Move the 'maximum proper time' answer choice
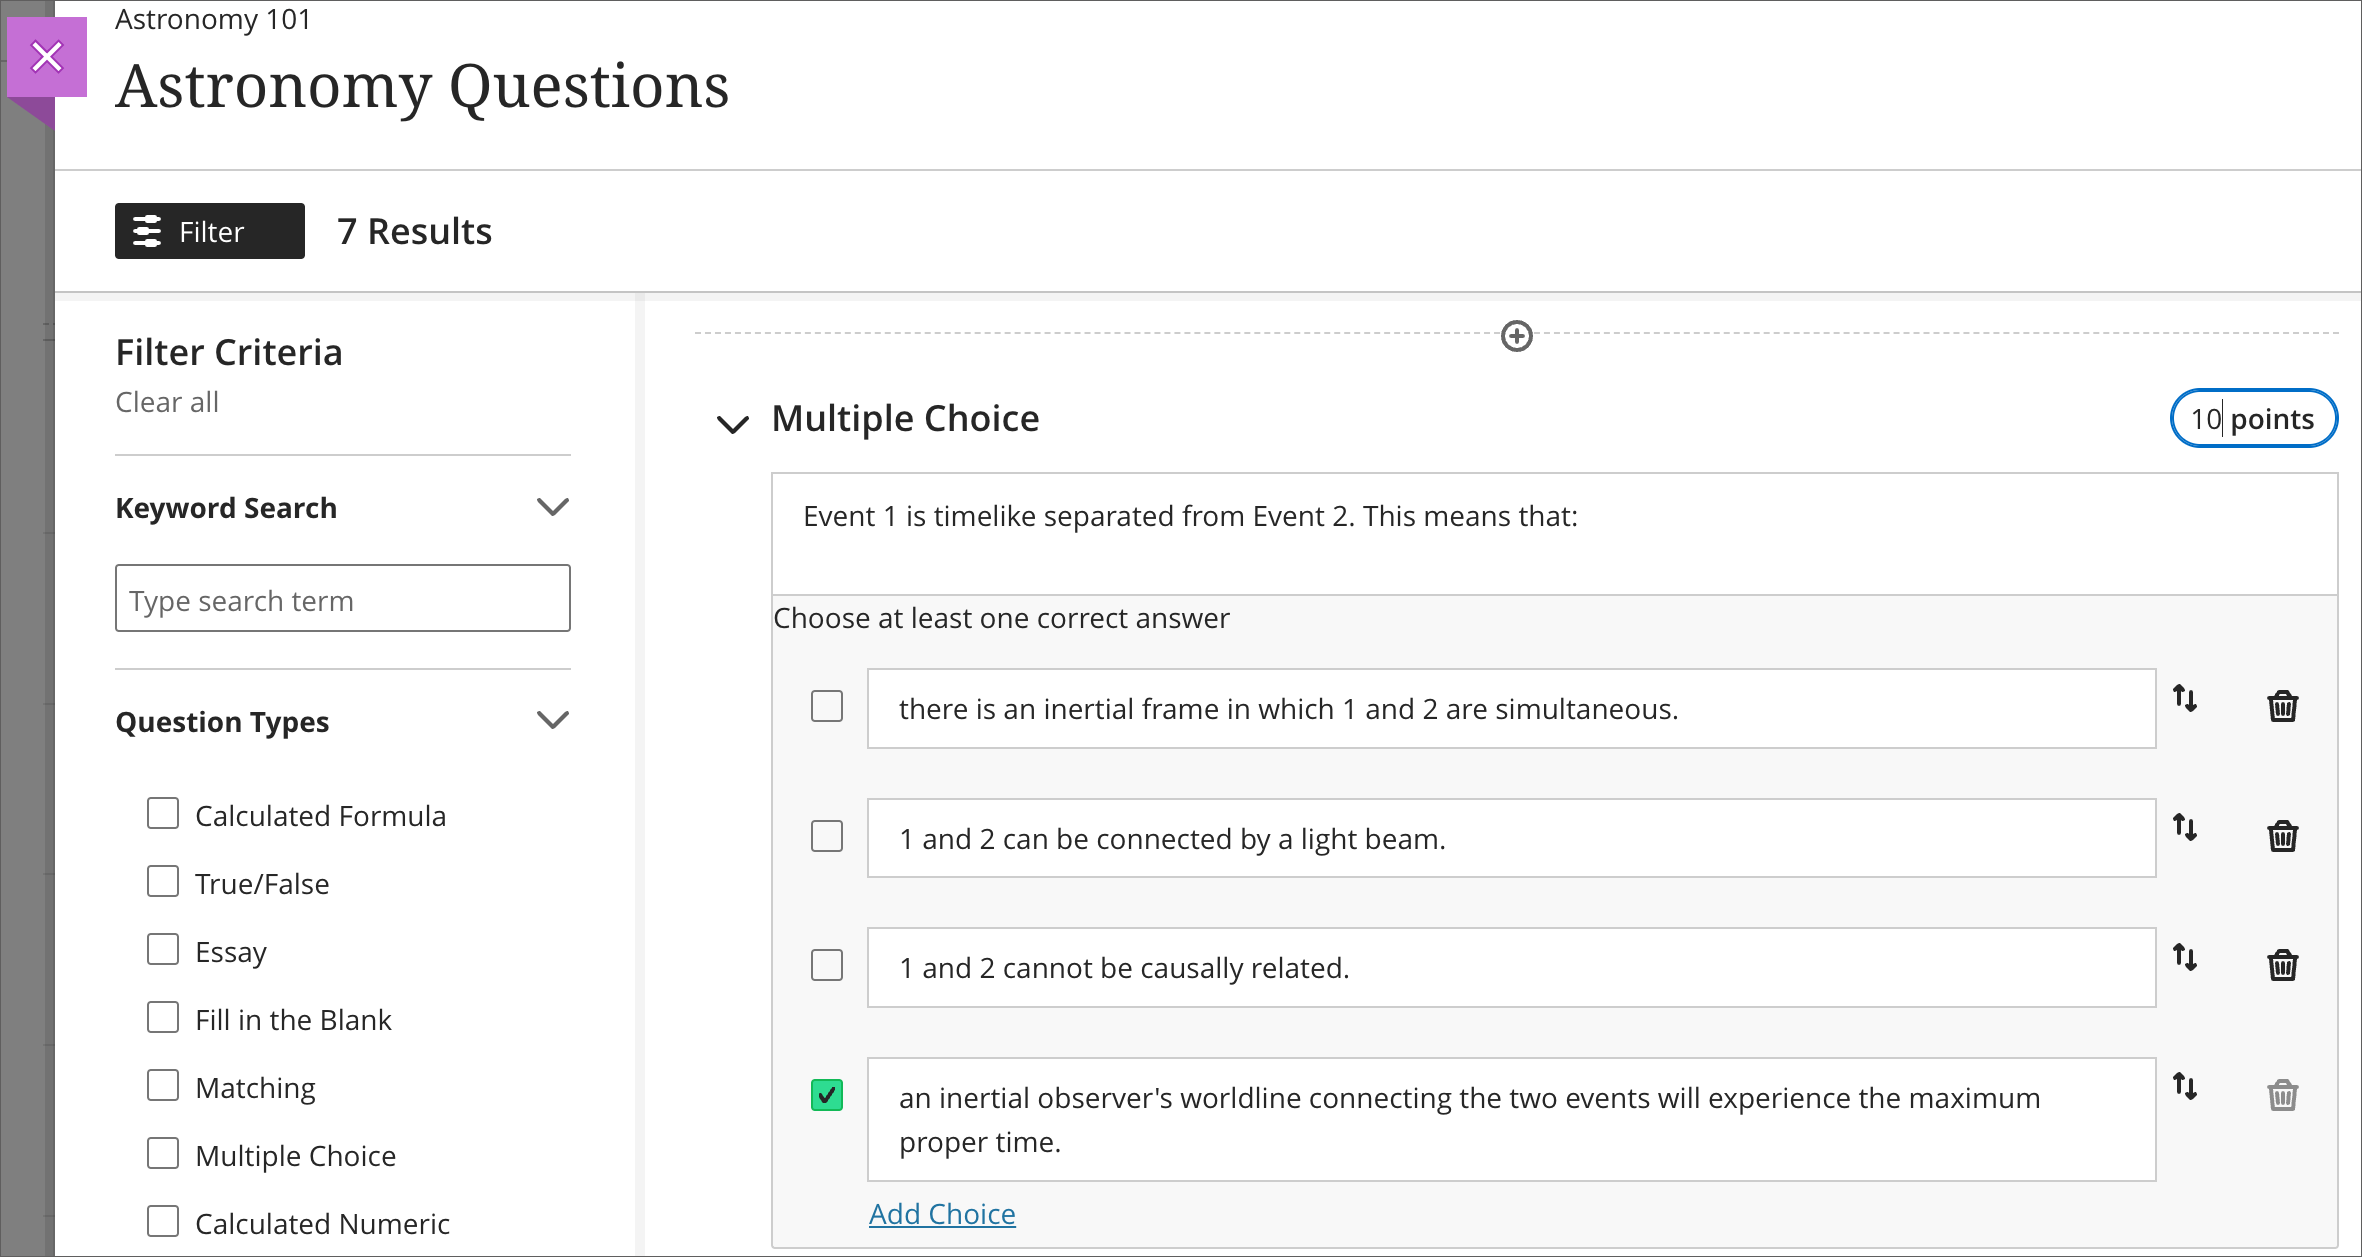The image size is (2362, 1257). point(2185,1087)
